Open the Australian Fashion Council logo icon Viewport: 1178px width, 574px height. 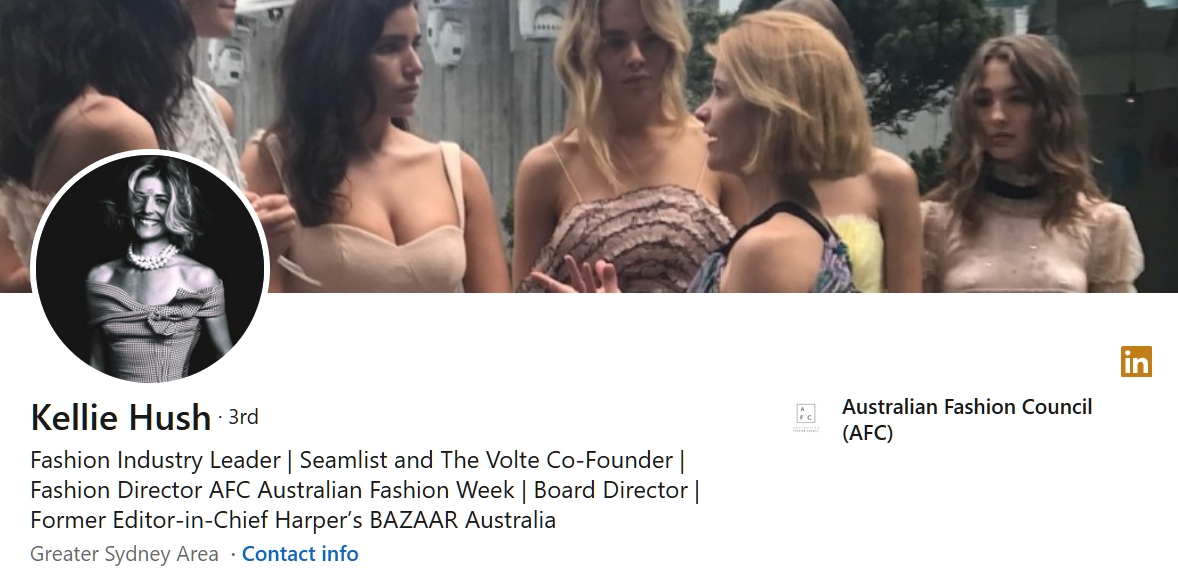[x=805, y=418]
